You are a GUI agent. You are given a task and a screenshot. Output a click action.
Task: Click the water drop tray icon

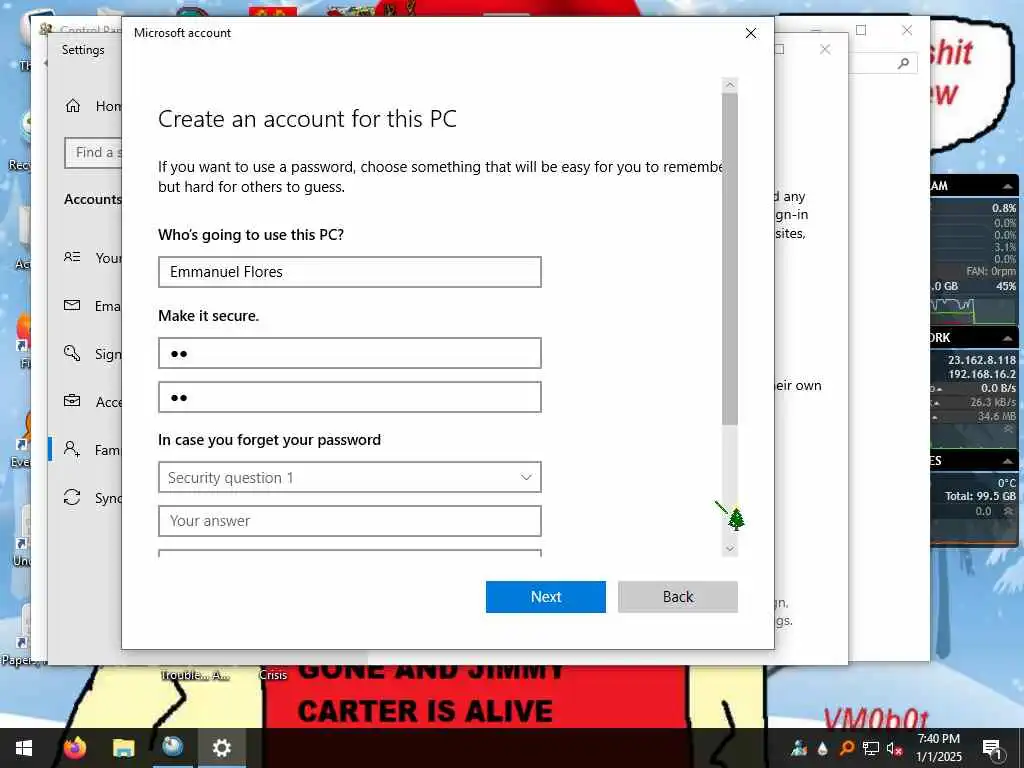click(x=823, y=748)
